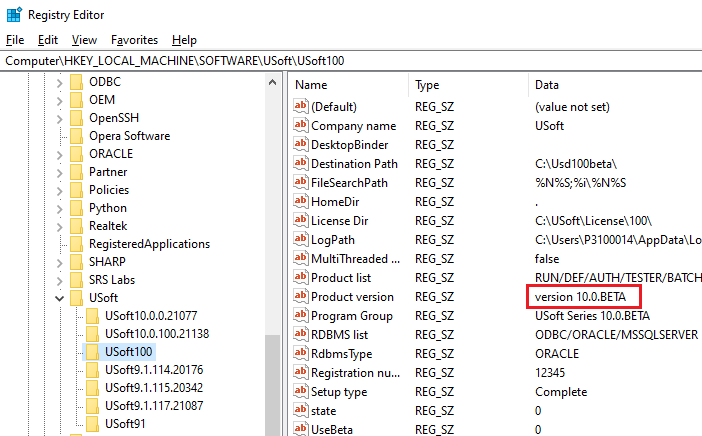The image size is (702, 436).
Task: Click the registry path address bar
Action: tap(350, 61)
